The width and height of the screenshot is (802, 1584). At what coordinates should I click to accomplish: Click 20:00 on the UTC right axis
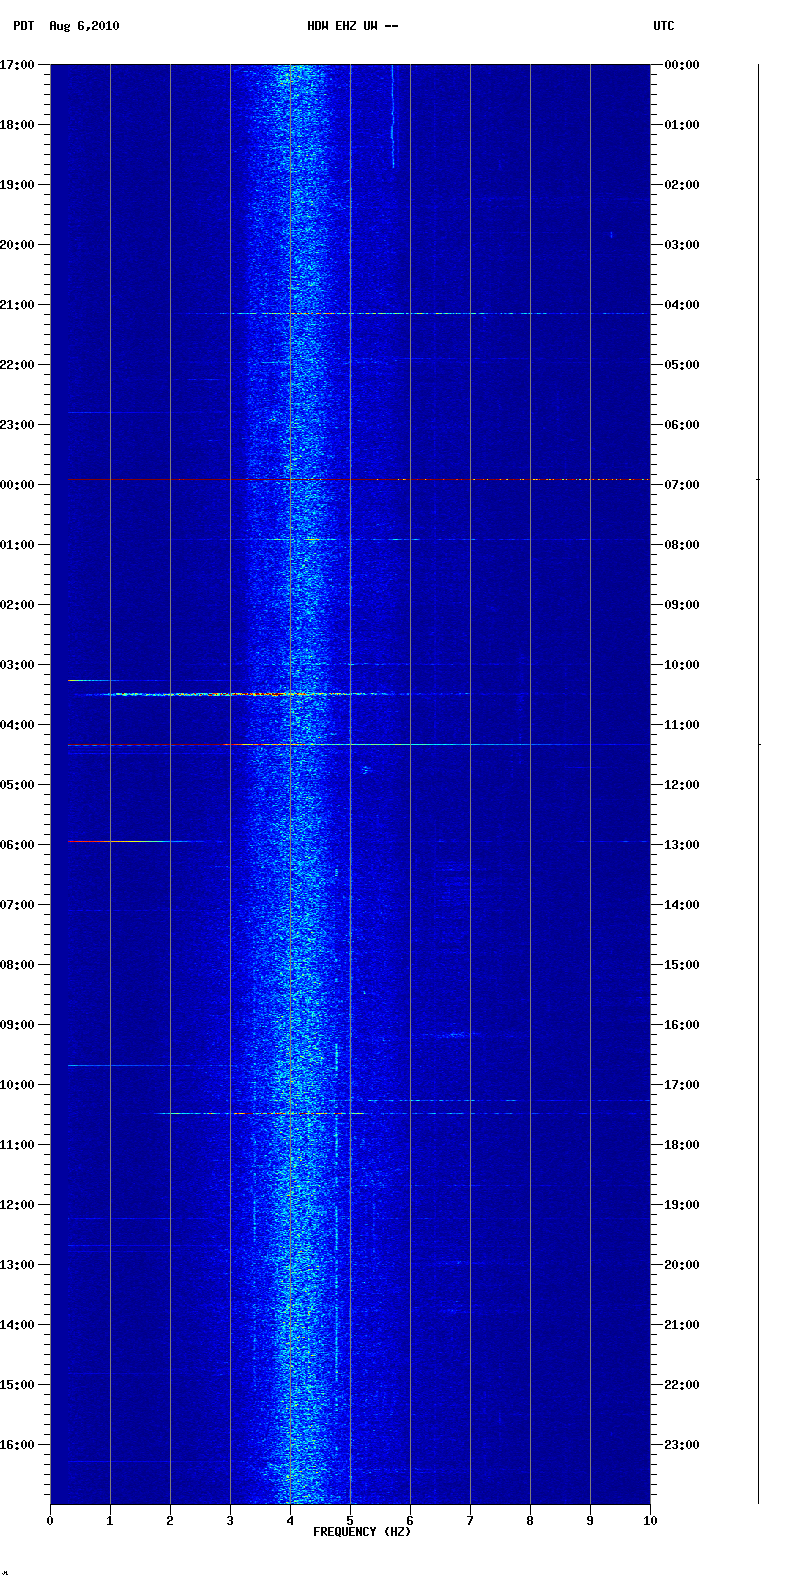(682, 1265)
